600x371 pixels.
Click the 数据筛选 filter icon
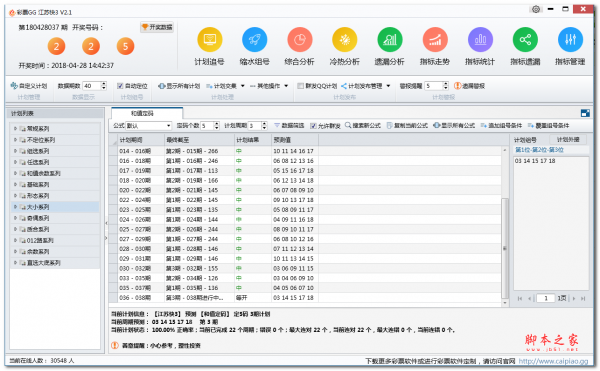(x=277, y=125)
